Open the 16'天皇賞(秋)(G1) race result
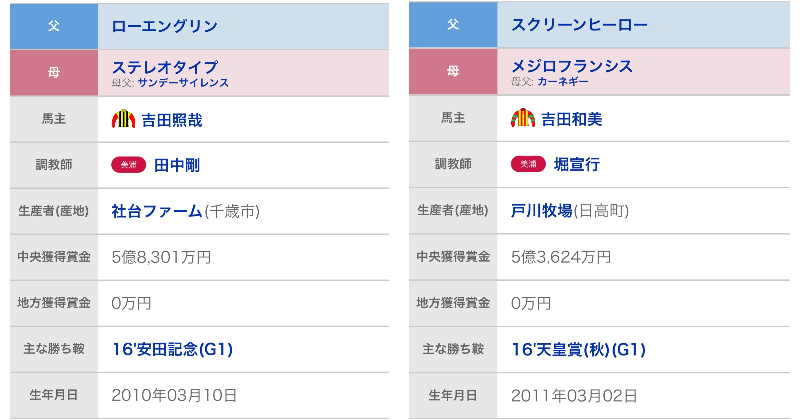Viewport: 800px width, 420px height. click(x=578, y=349)
